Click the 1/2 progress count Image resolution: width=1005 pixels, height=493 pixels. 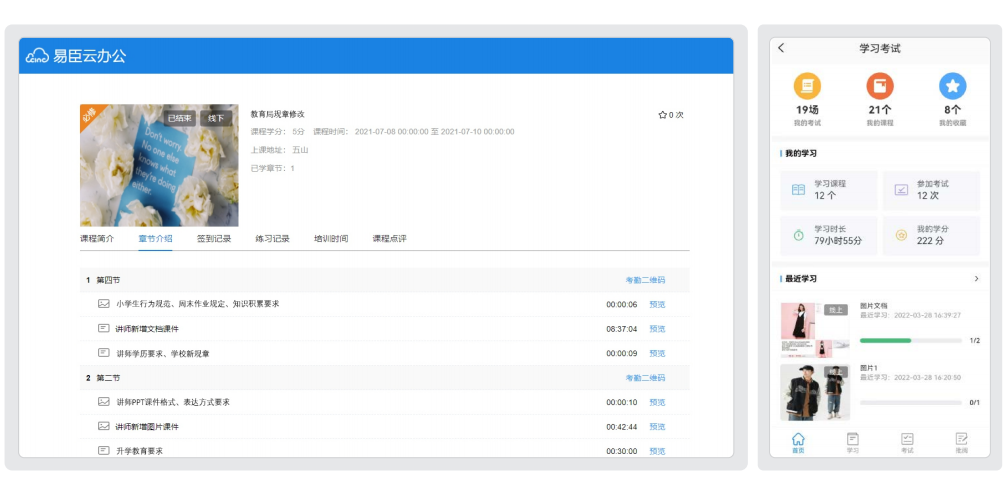tap(974, 340)
